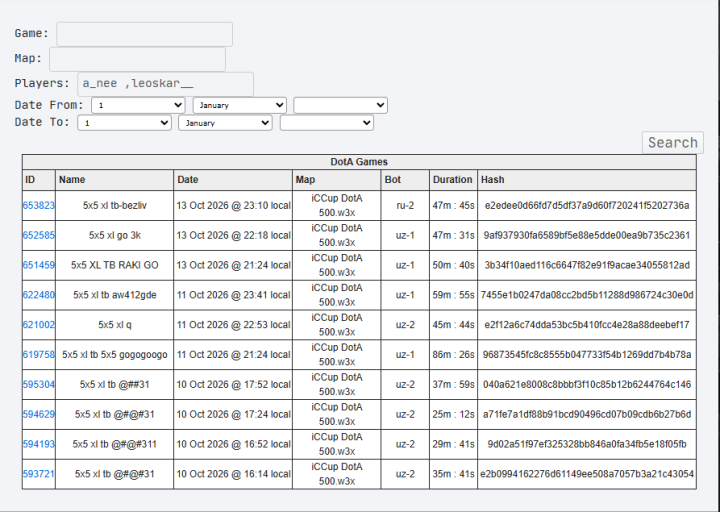The image size is (720, 512).
Task: Select game name 5x5 xl tb-bezliv
Action: [x=115, y=206]
